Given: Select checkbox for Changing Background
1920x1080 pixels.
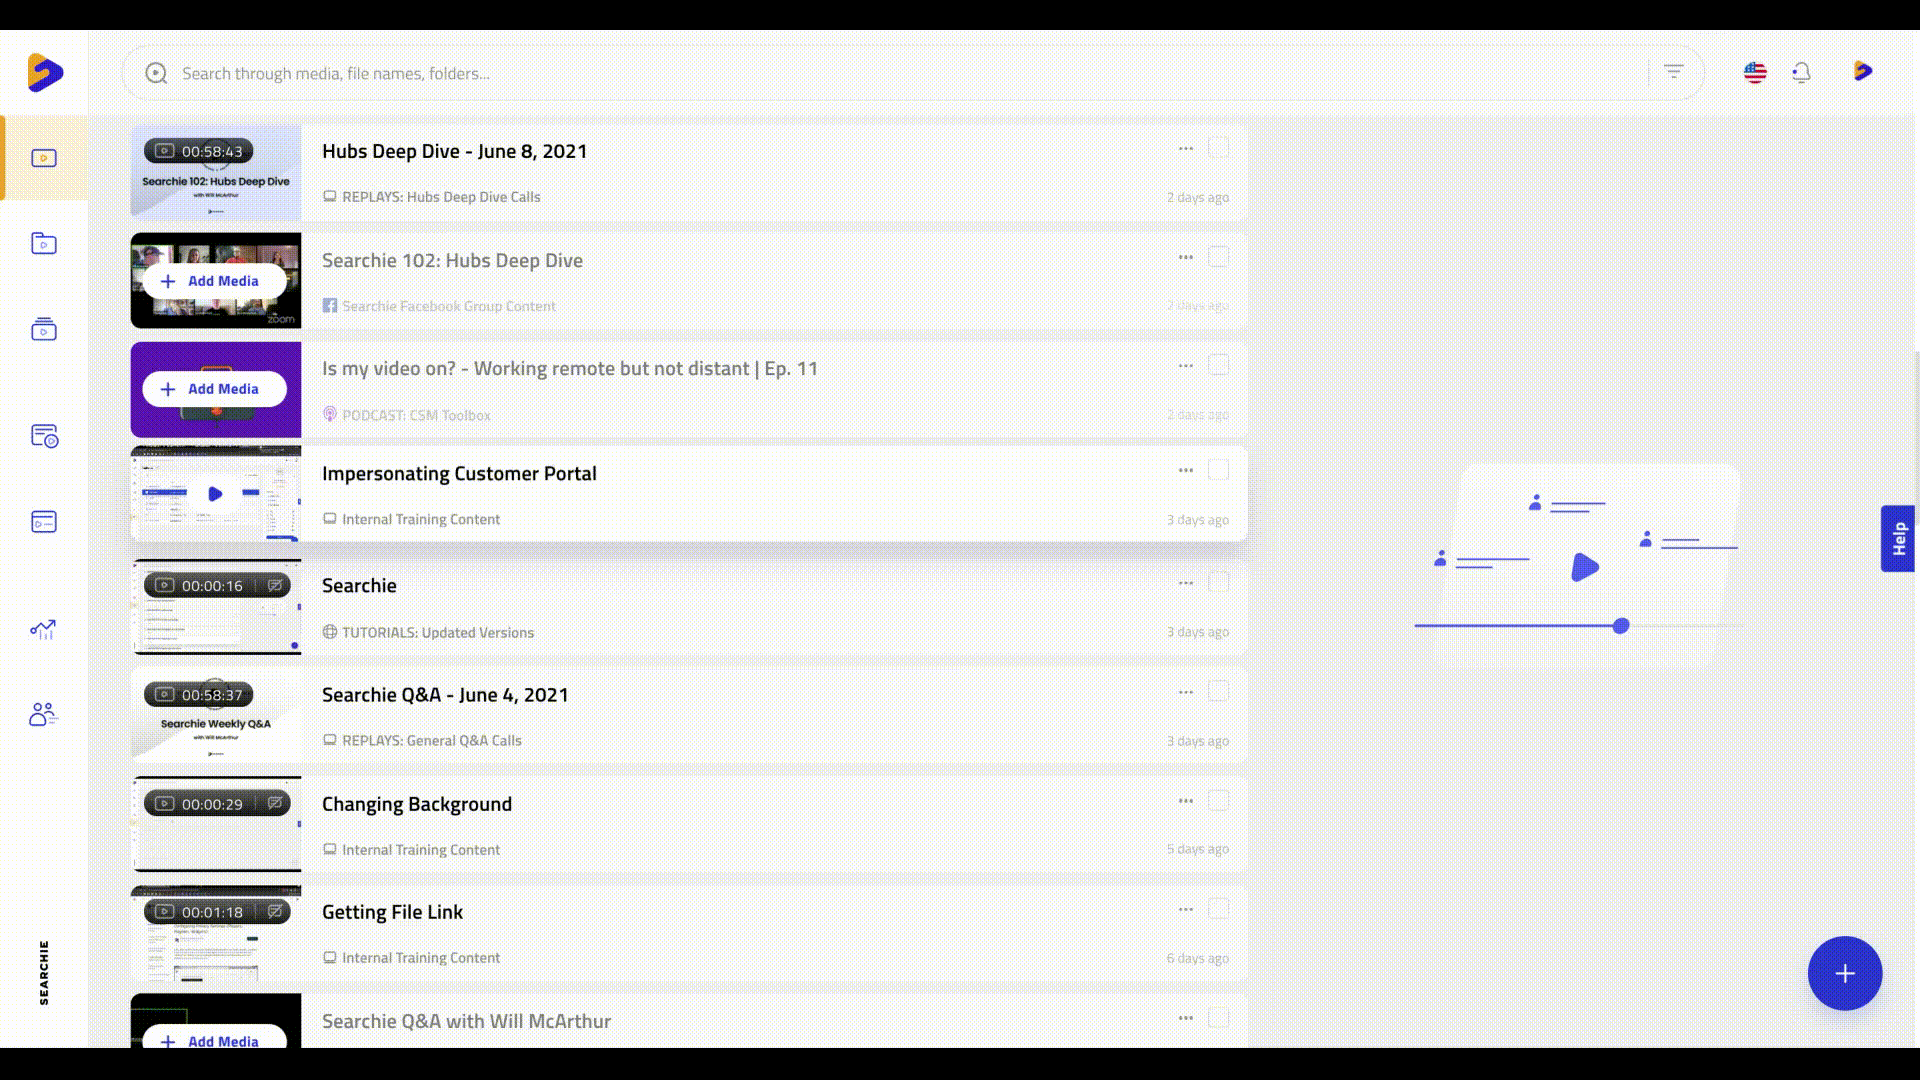Looking at the screenshot, I should point(1218,801).
